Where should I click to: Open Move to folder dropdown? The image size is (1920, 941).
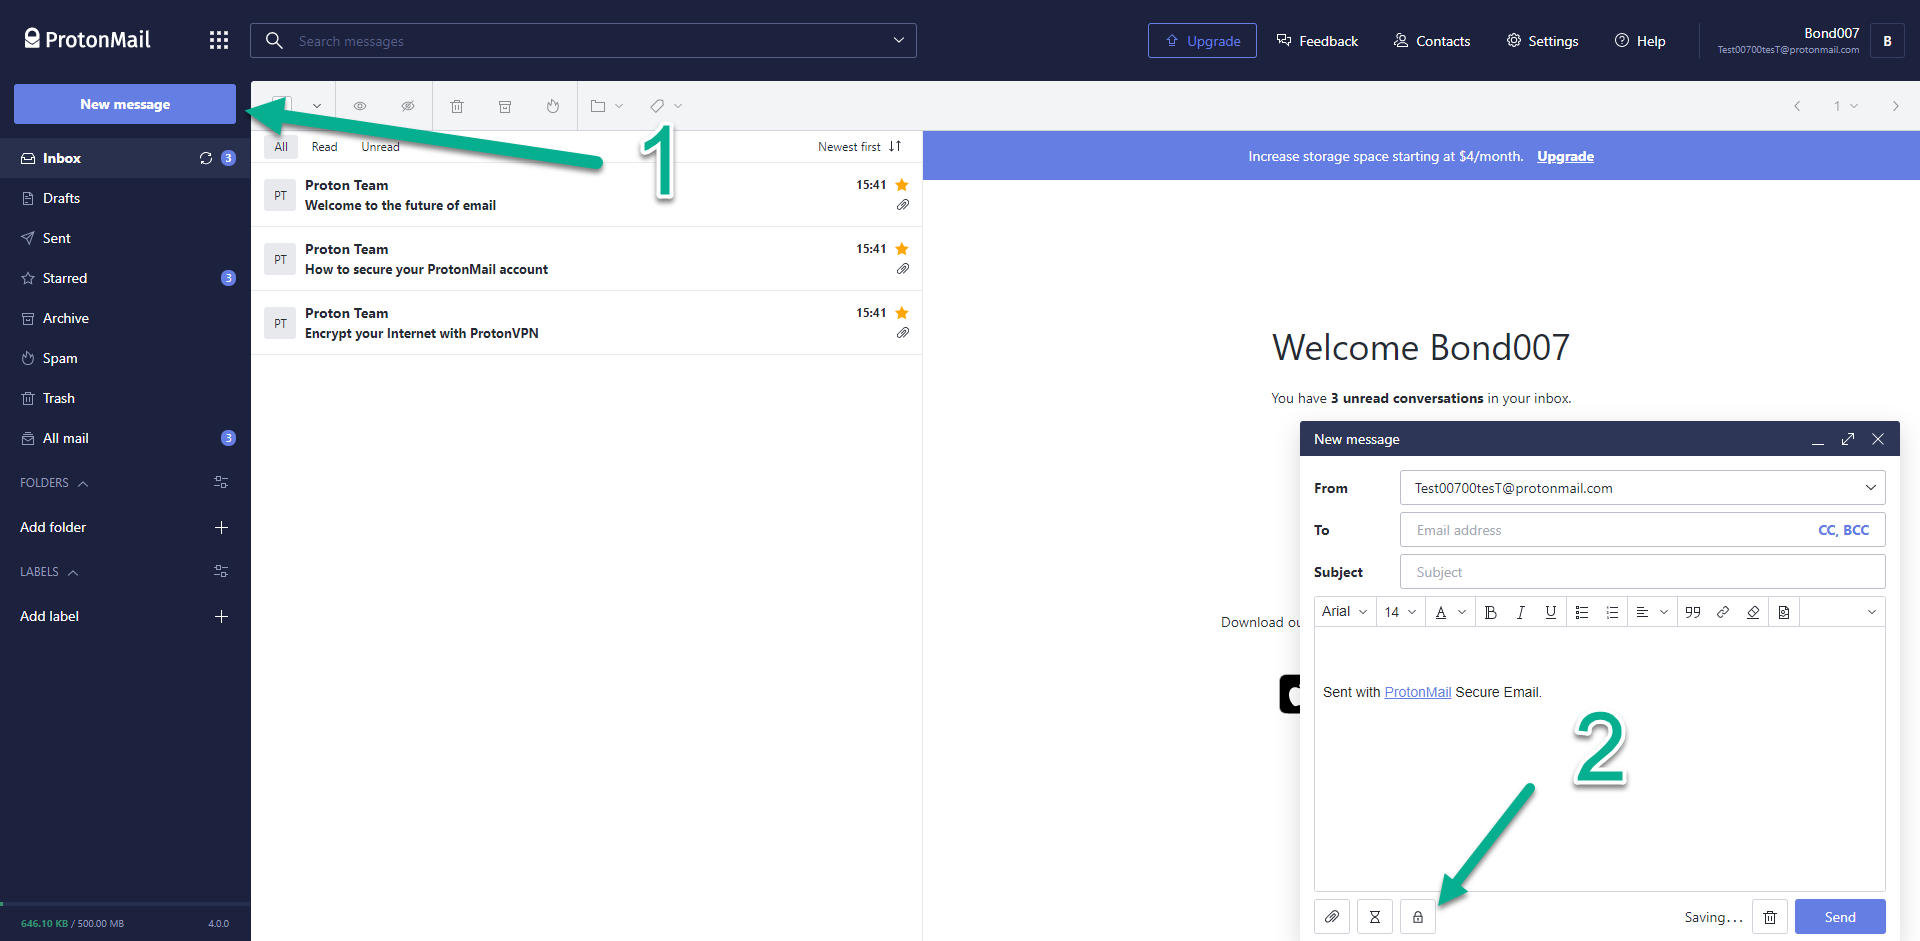[606, 106]
